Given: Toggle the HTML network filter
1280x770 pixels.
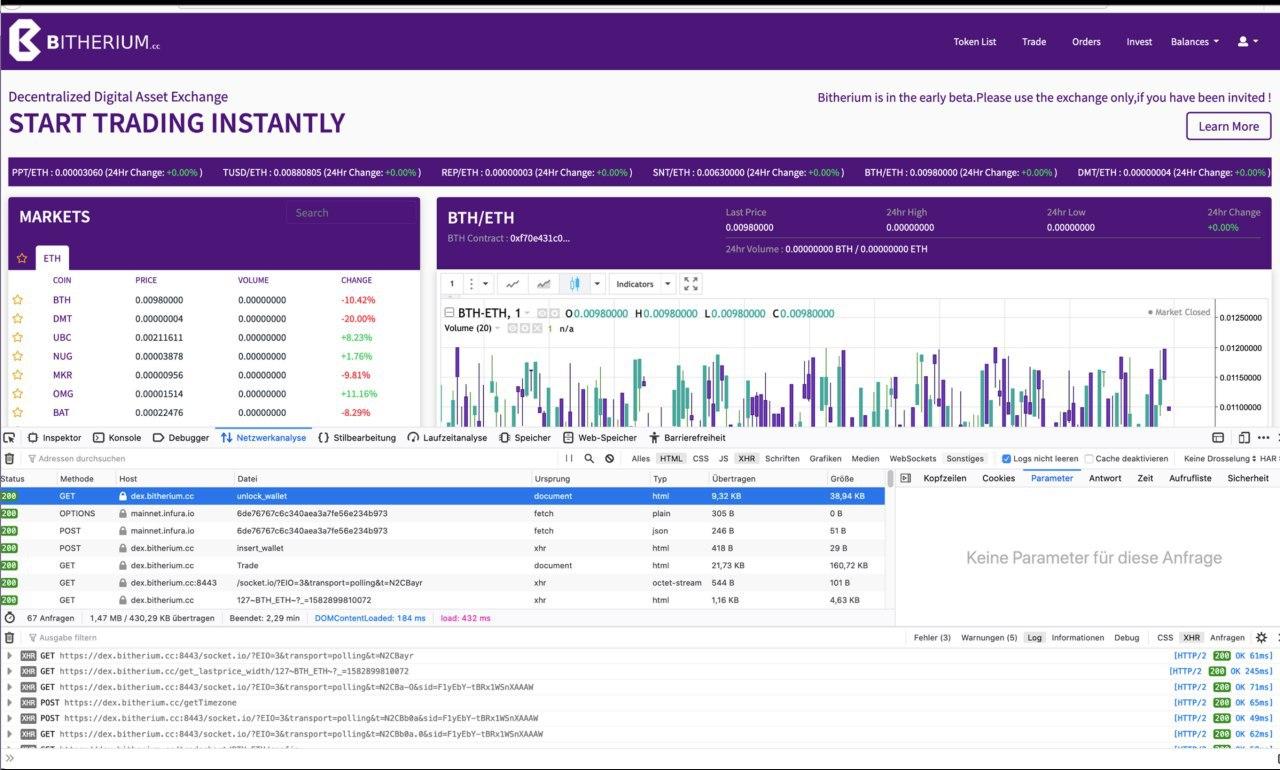Looking at the screenshot, I should pyautogui.click(x=670, y=458).
